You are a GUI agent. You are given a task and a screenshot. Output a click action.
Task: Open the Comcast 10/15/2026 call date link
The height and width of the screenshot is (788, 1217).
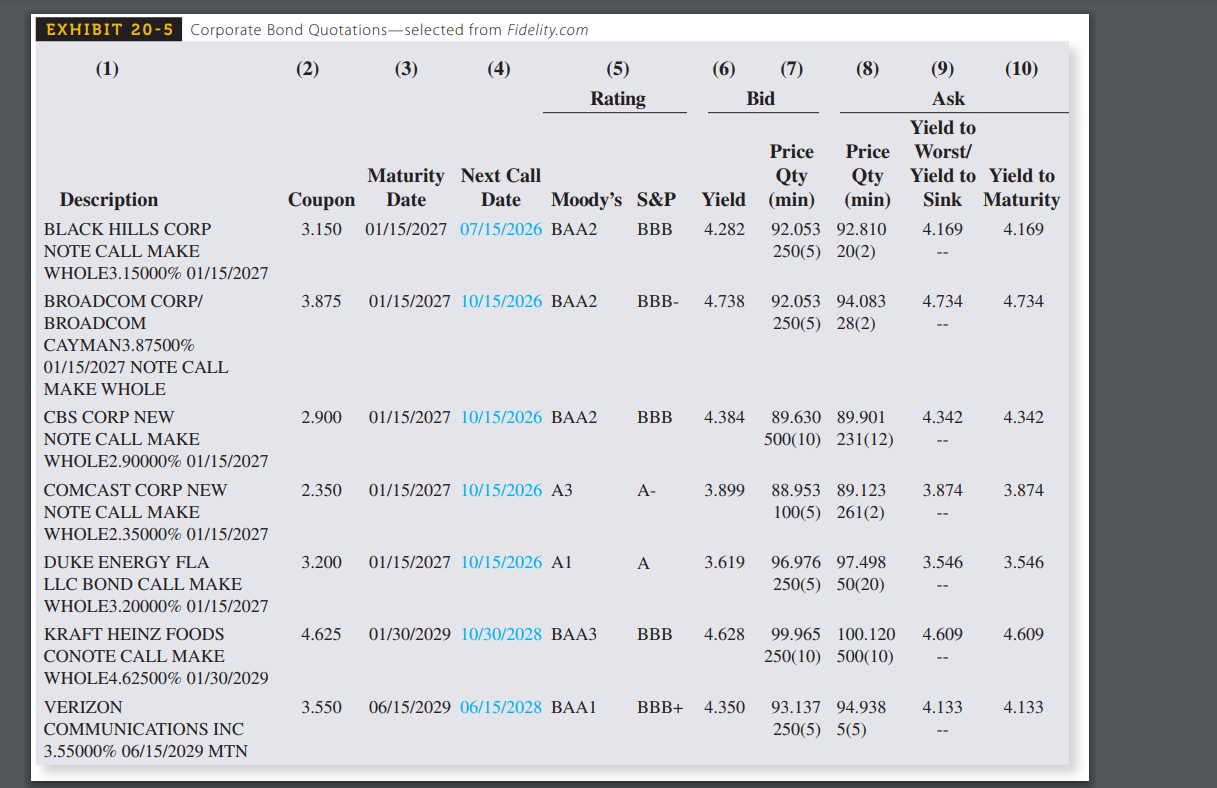500,490
